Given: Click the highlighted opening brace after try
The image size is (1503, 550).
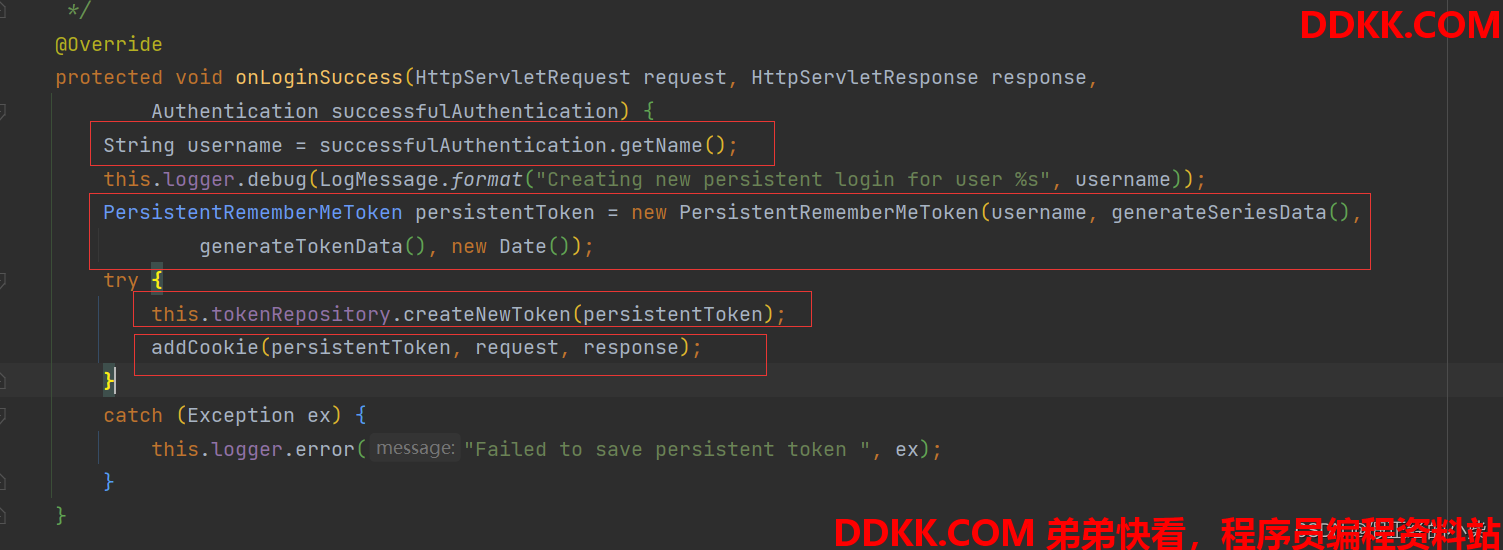Looking at the screenshot, I should click(157, 280).
